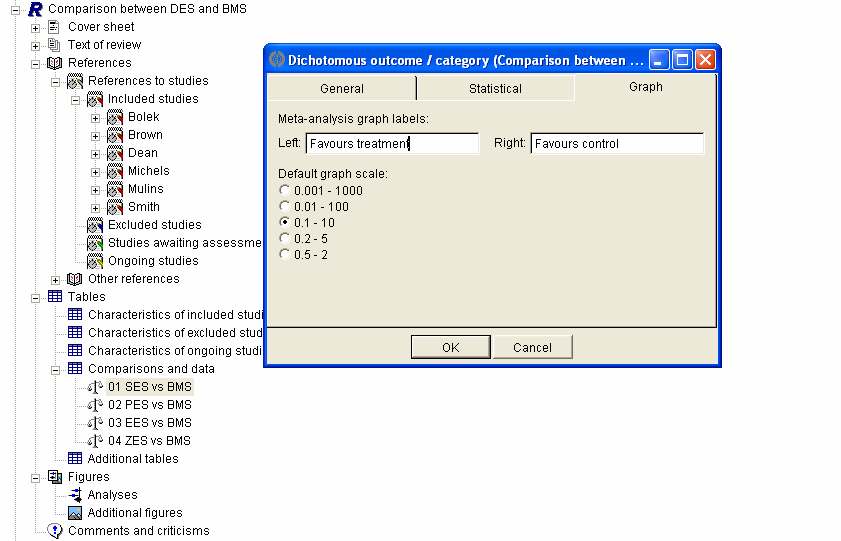
Task: Click the Bolek study icon
Action: tap(115, 117)
